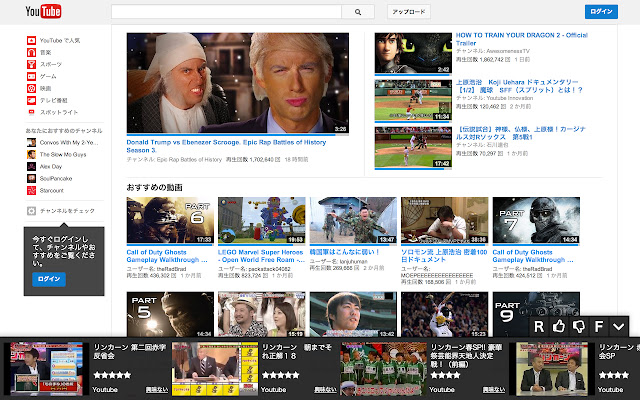Open the games (ゲーム) category icon
640x400 pixels.
(x=31, y=76)
